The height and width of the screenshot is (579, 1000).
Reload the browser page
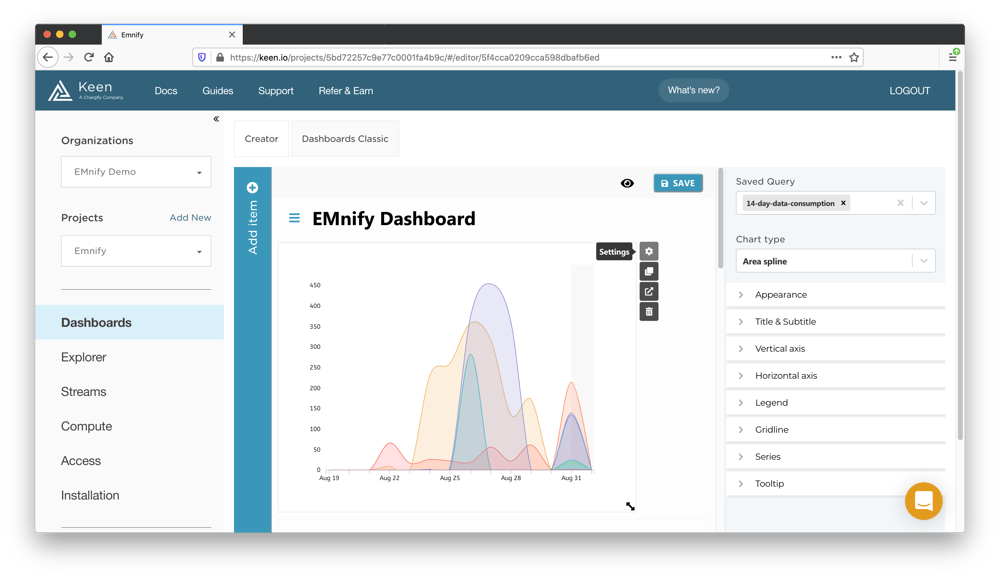point(89,57)
